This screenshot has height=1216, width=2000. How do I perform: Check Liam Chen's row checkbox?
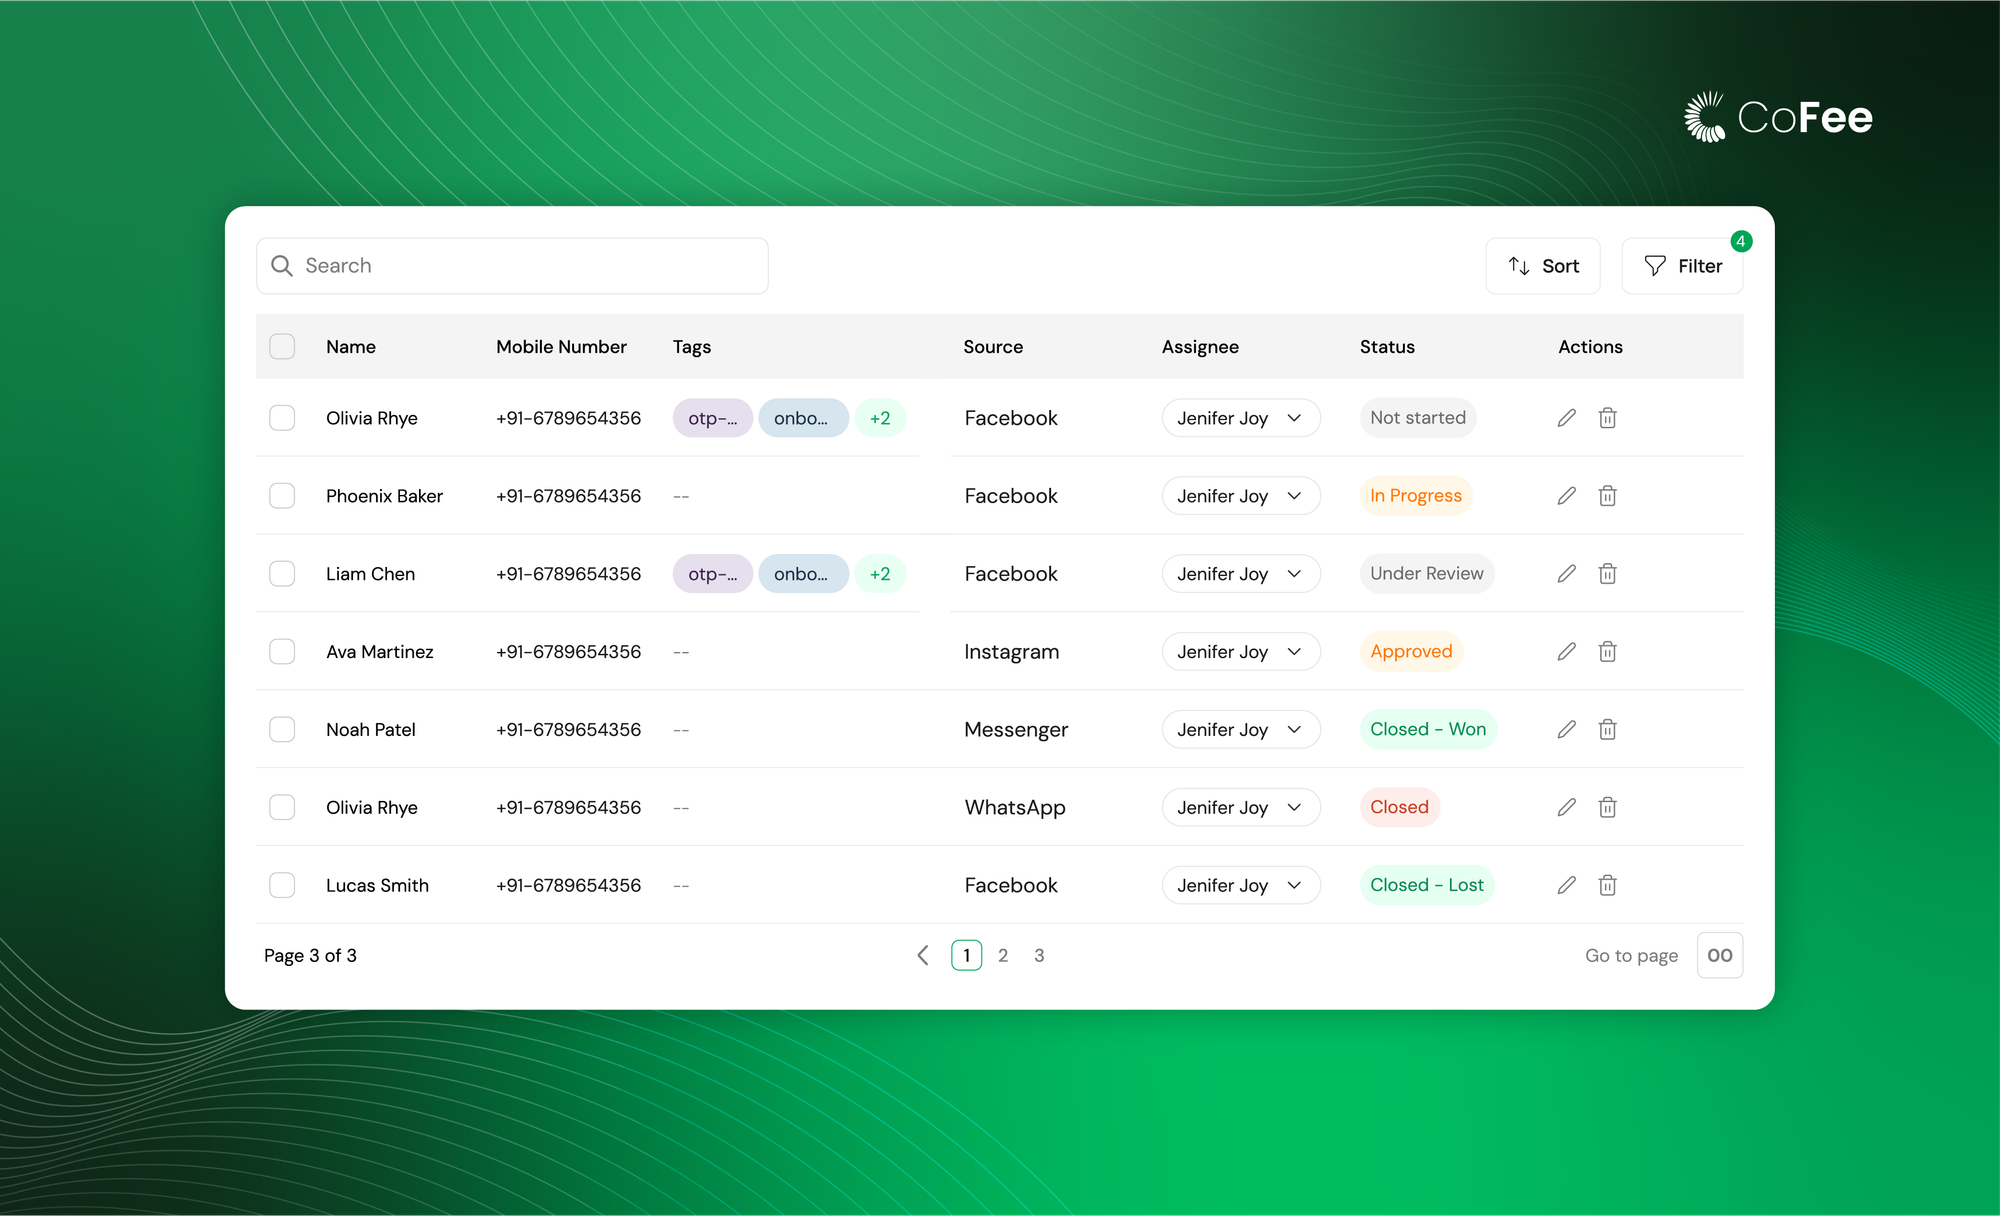(x=282, y=573)
